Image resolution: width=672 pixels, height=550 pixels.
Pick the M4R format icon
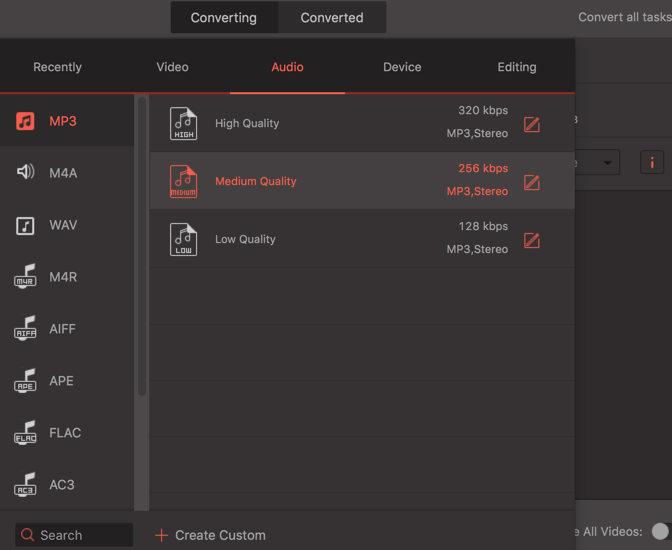[25, 277]
